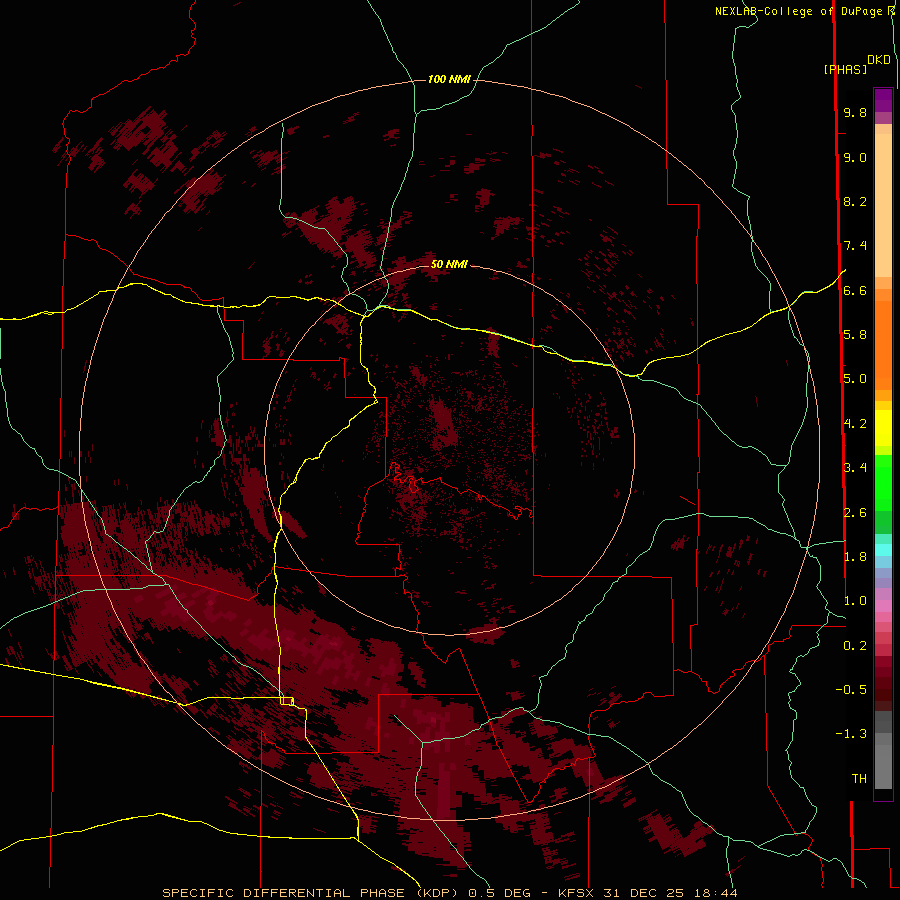Click the (KDP) text in the caption

[x=439, y=893]
